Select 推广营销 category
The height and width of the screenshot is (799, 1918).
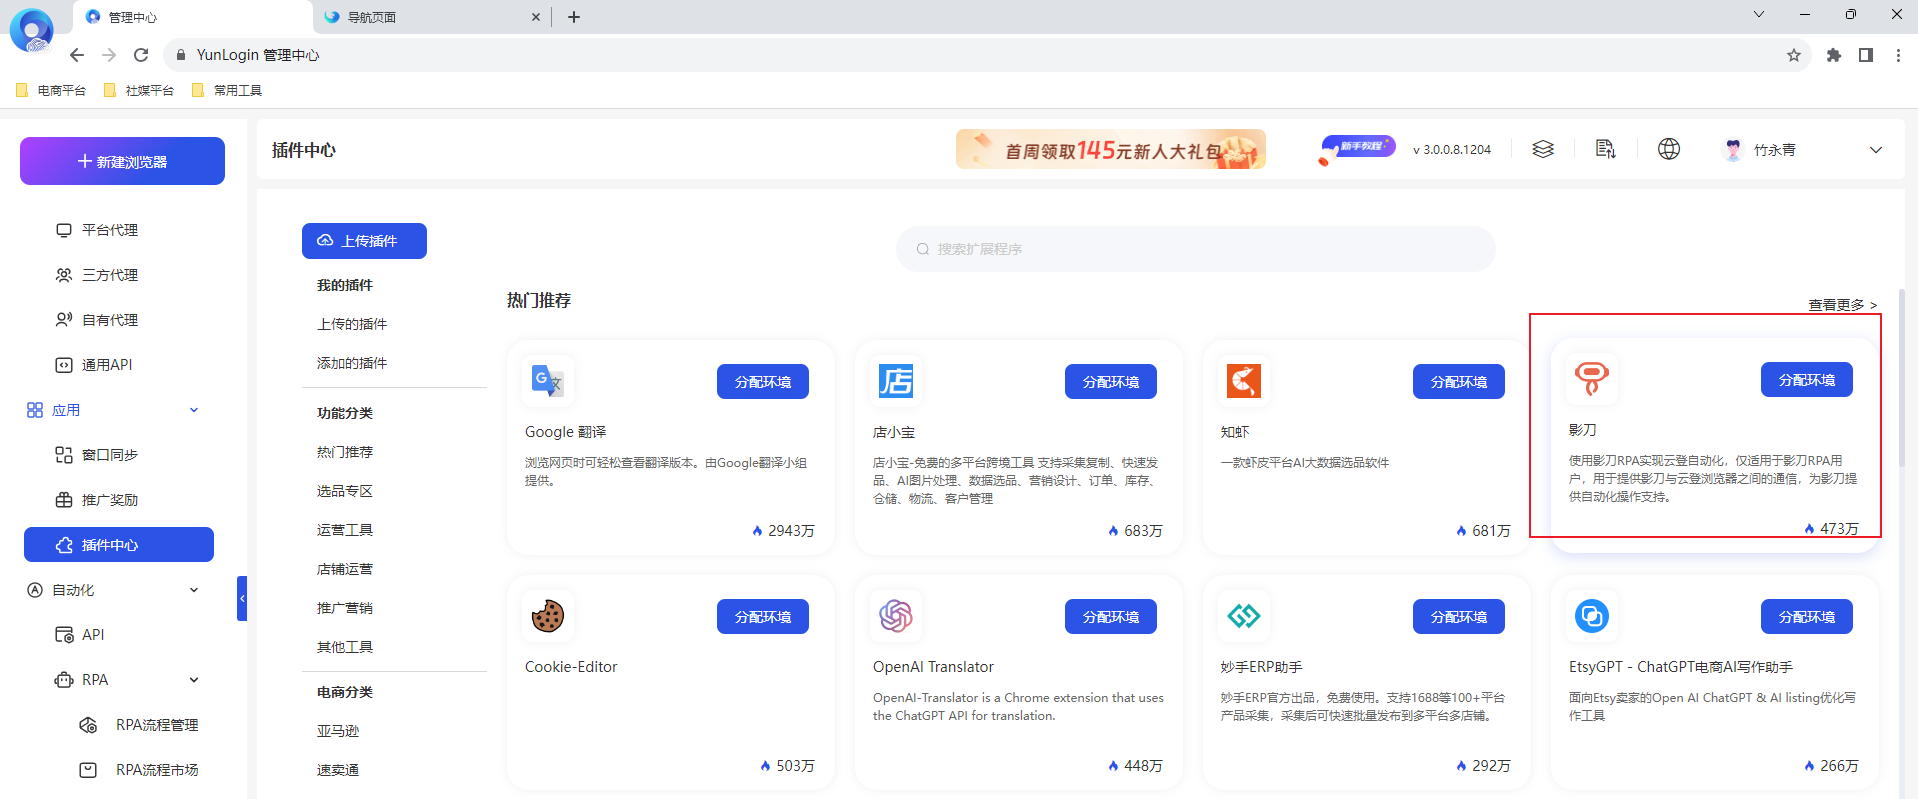click(345, 608)
